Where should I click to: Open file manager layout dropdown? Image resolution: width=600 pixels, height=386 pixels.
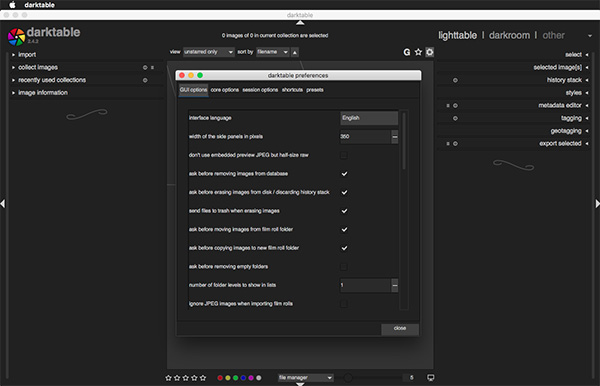(x=305, y=378)
